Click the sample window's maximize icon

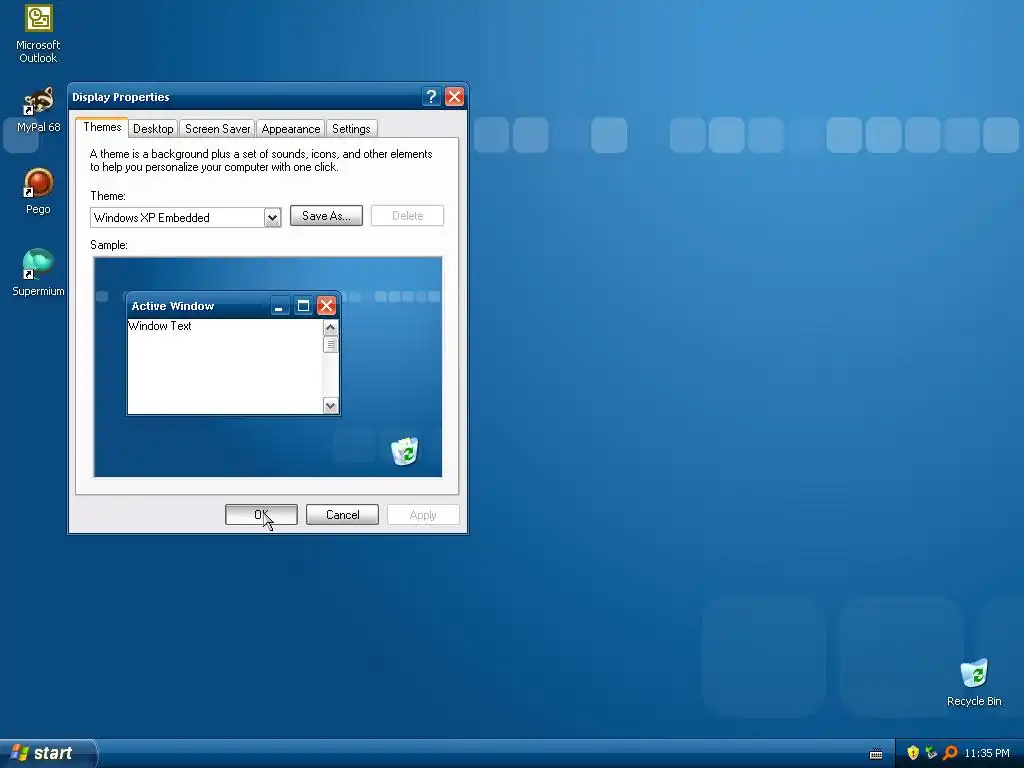[x=303, y=306]
